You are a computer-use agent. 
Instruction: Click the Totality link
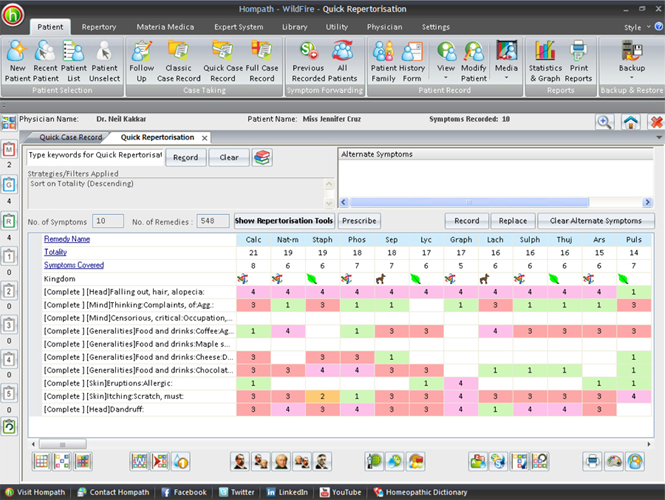tap(56, 252)
